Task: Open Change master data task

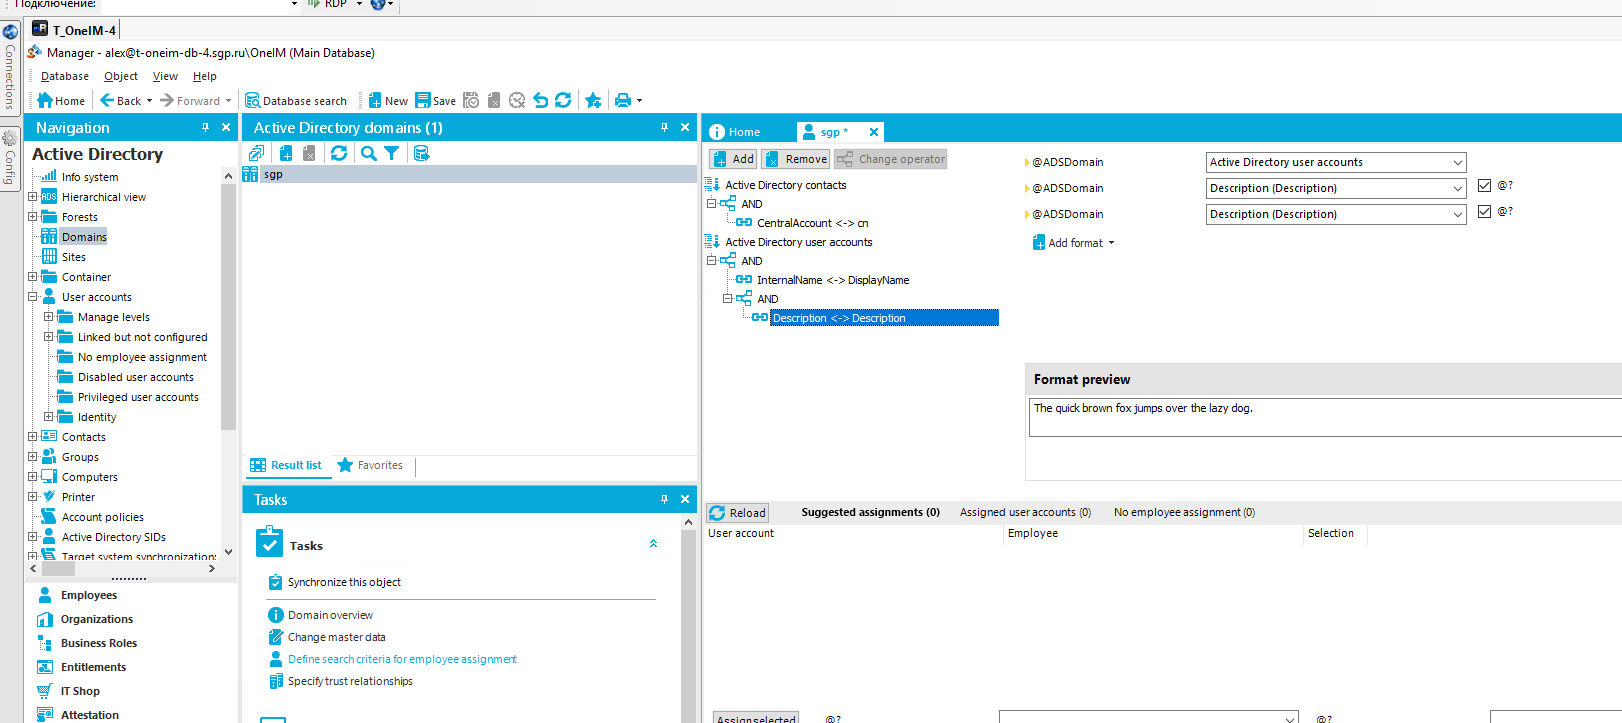Action: pyautogui.click(x=336, y=637)
